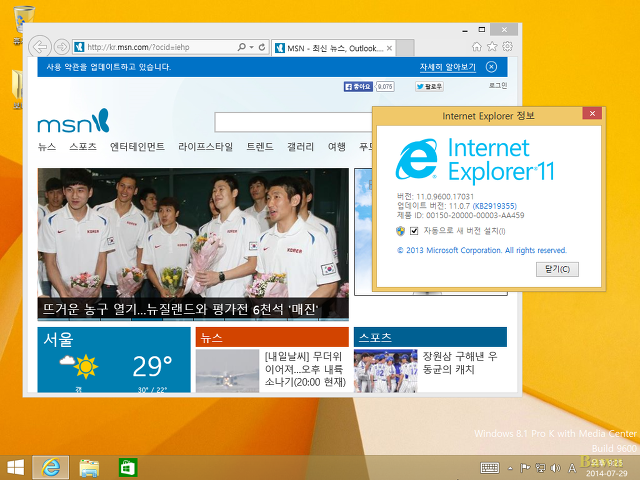The width and height of the screenshot is (640, 480).
Task: Refresh the page with the reload icon
Action: 262,47
